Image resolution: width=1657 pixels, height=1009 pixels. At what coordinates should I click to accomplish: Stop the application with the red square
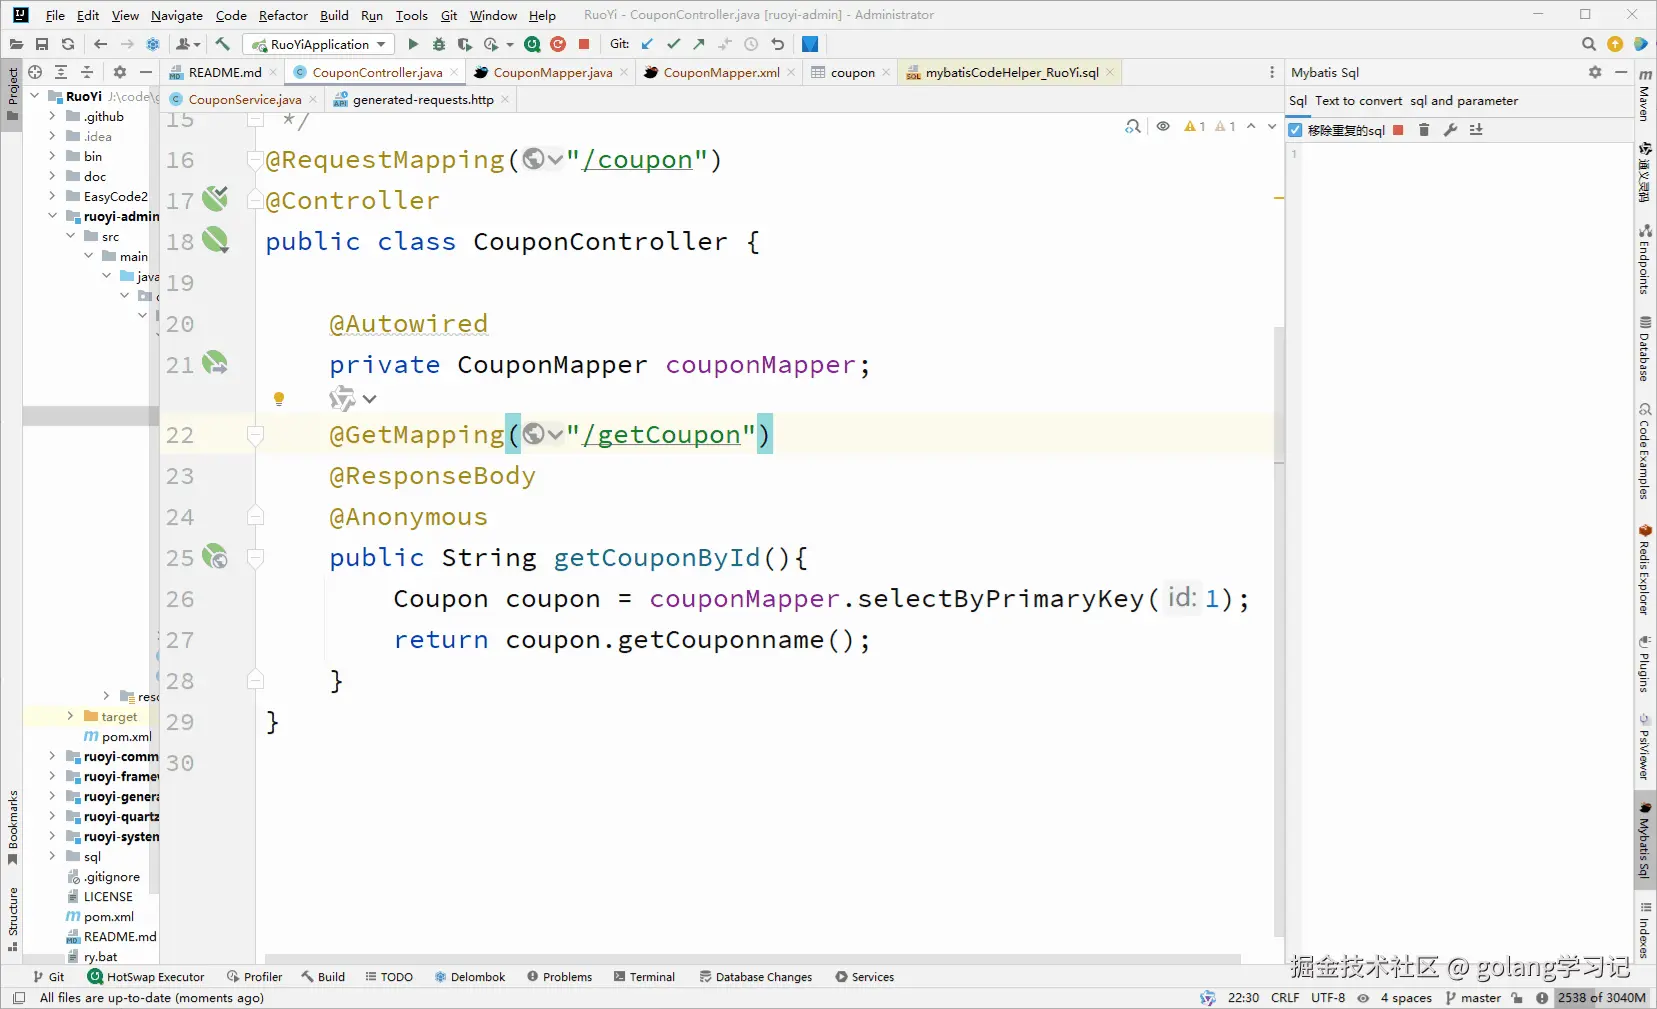[x=584, y=44]
